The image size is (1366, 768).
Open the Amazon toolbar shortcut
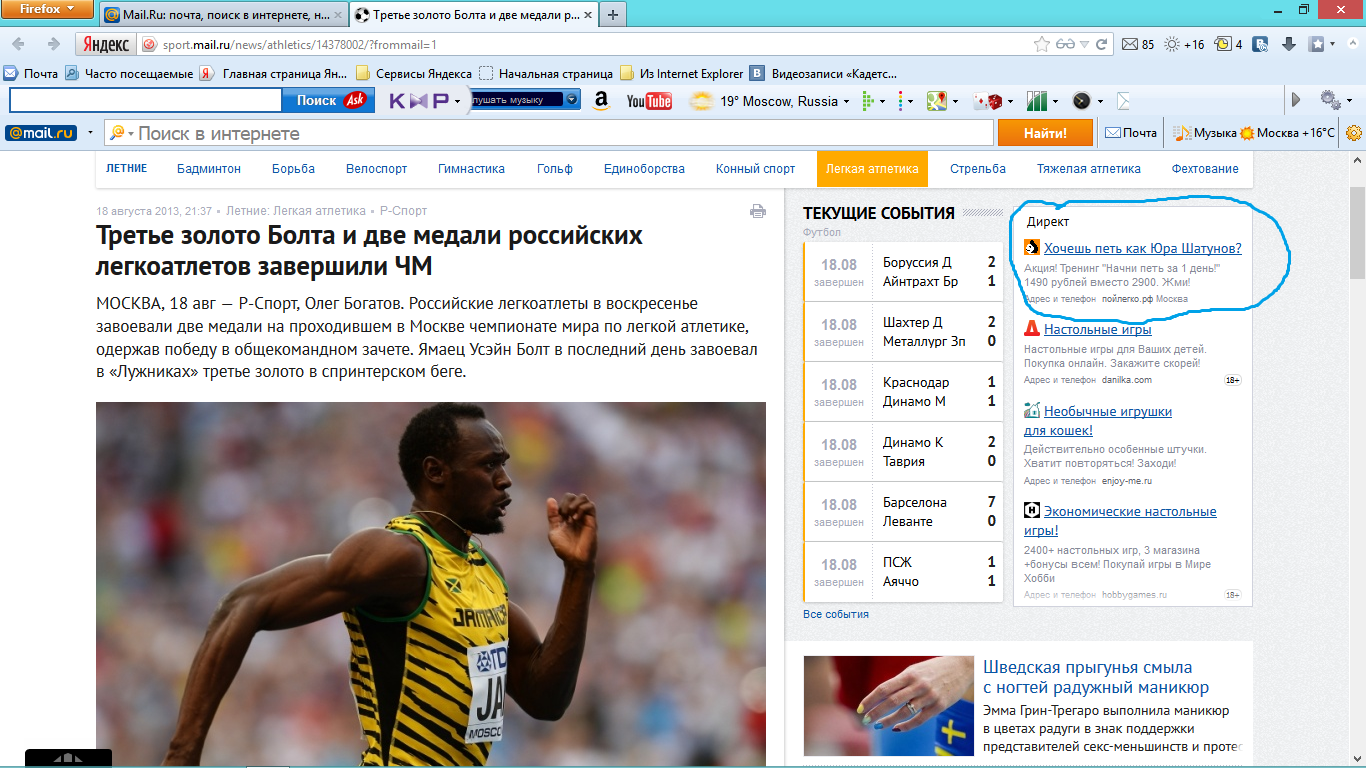601,101
